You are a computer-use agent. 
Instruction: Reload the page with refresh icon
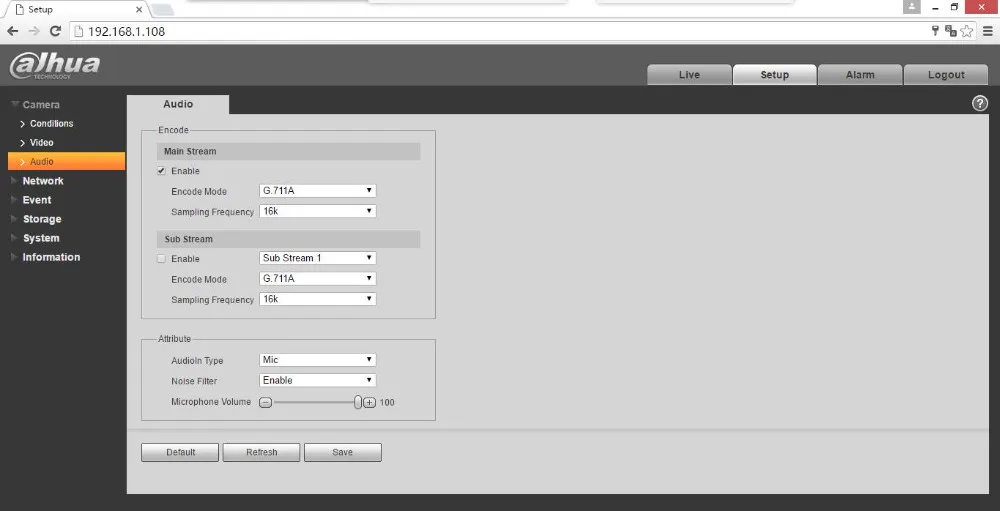(x=55, y=31)
